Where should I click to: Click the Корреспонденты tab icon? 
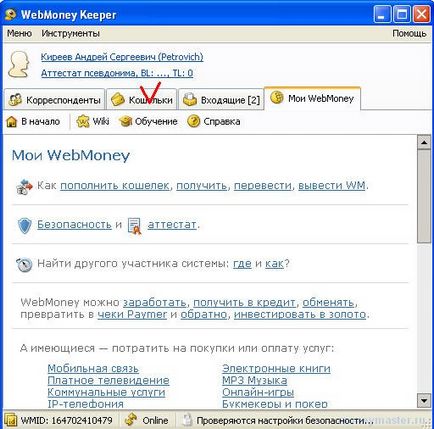point(15,100)
